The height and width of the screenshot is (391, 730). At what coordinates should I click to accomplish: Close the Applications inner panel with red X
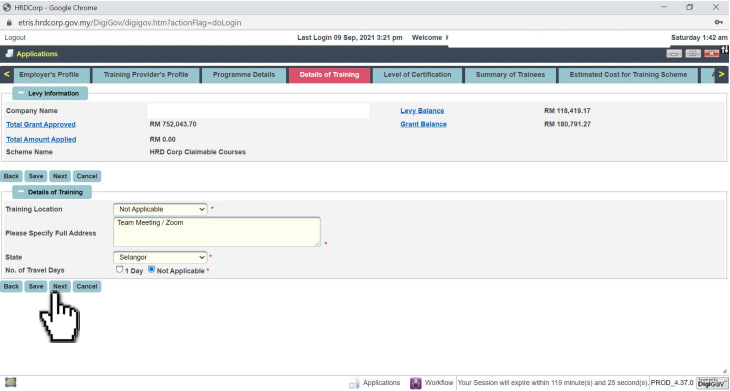[x=711, y=54]
